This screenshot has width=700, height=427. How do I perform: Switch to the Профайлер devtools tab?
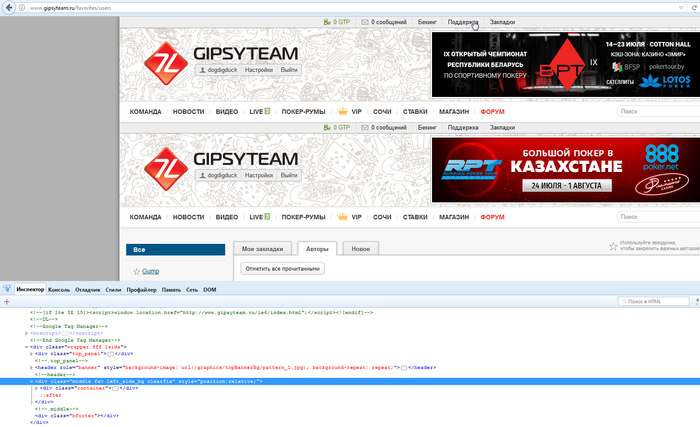click(x=141, y=290)
